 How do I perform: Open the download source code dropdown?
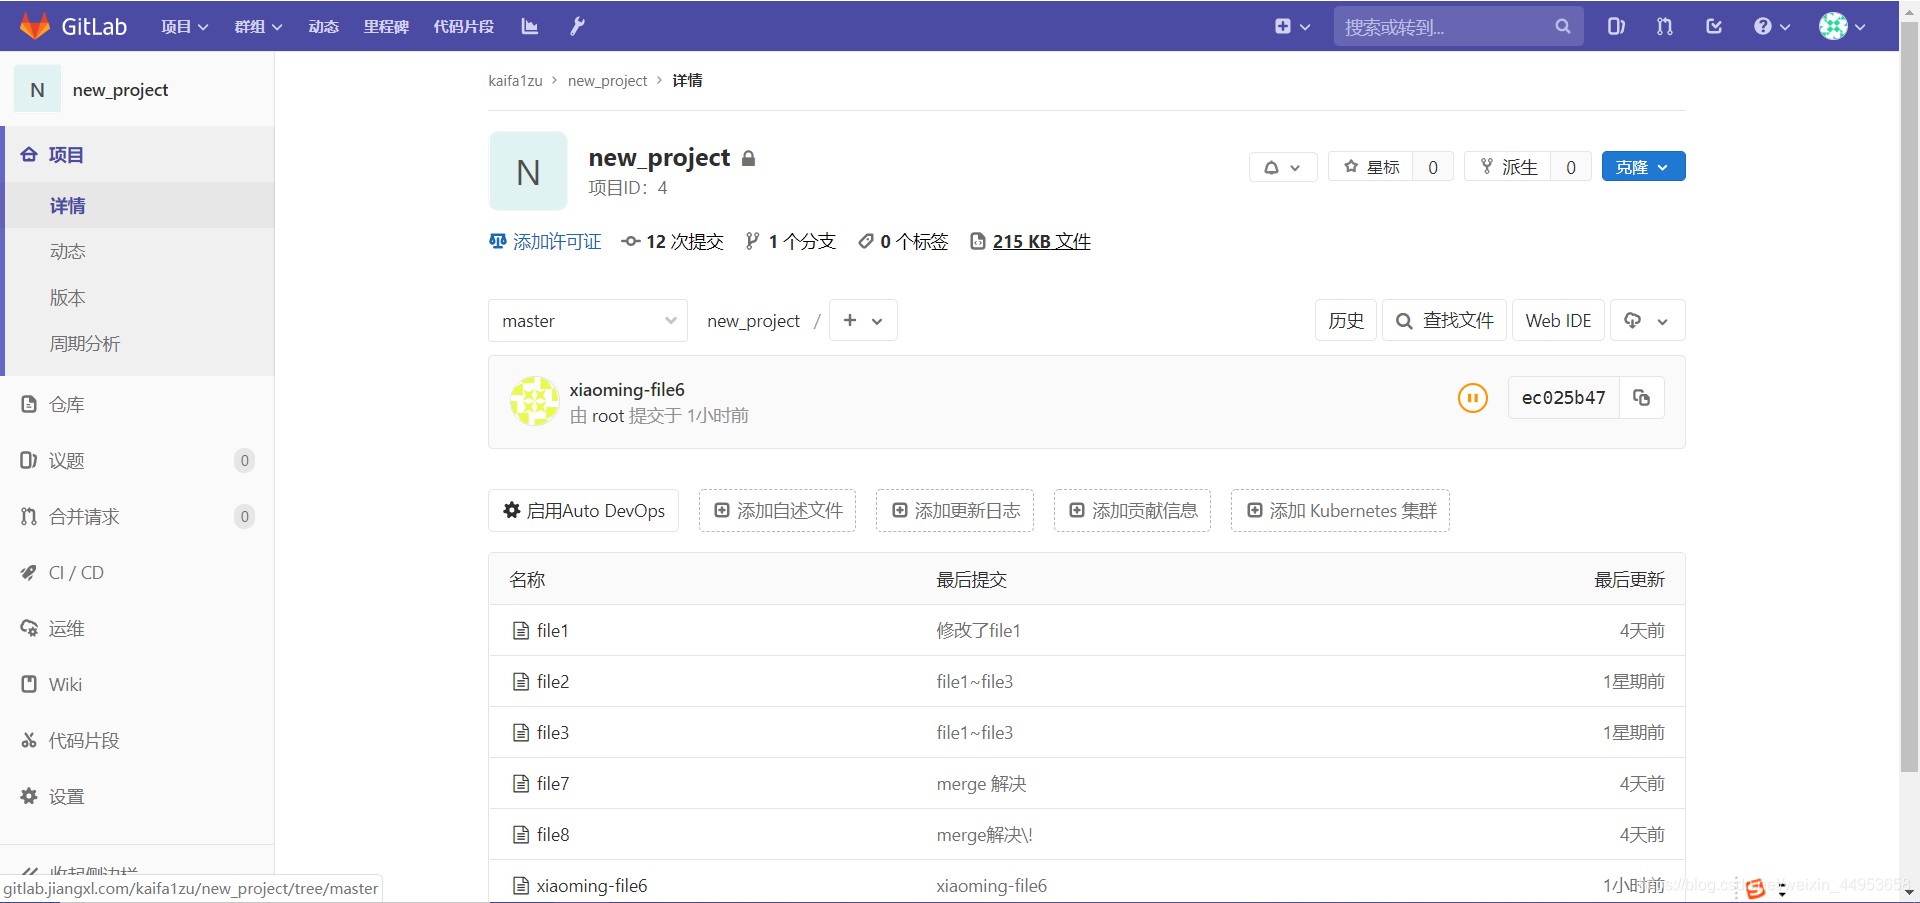coord(1647,321)
